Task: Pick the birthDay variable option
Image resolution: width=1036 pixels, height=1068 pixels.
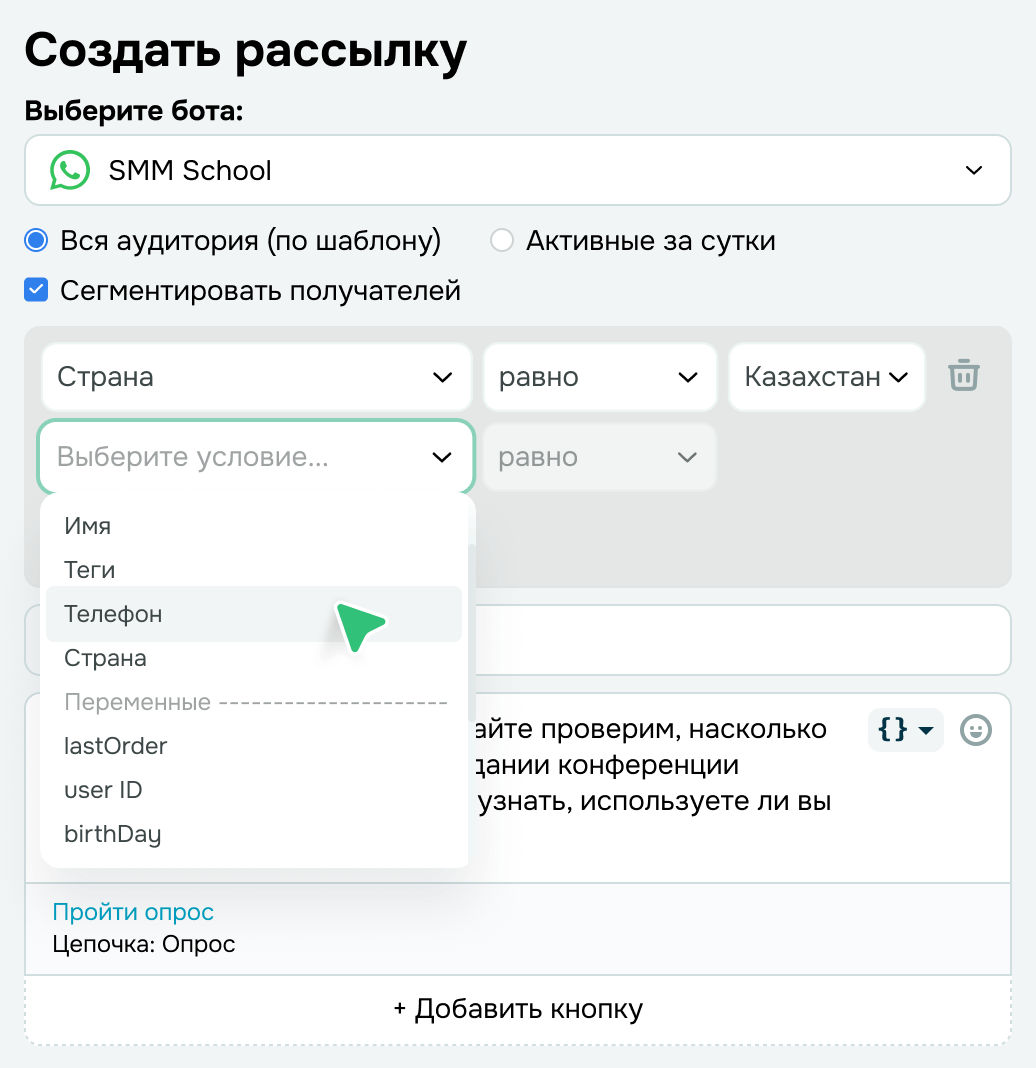Action: (112, 834)
